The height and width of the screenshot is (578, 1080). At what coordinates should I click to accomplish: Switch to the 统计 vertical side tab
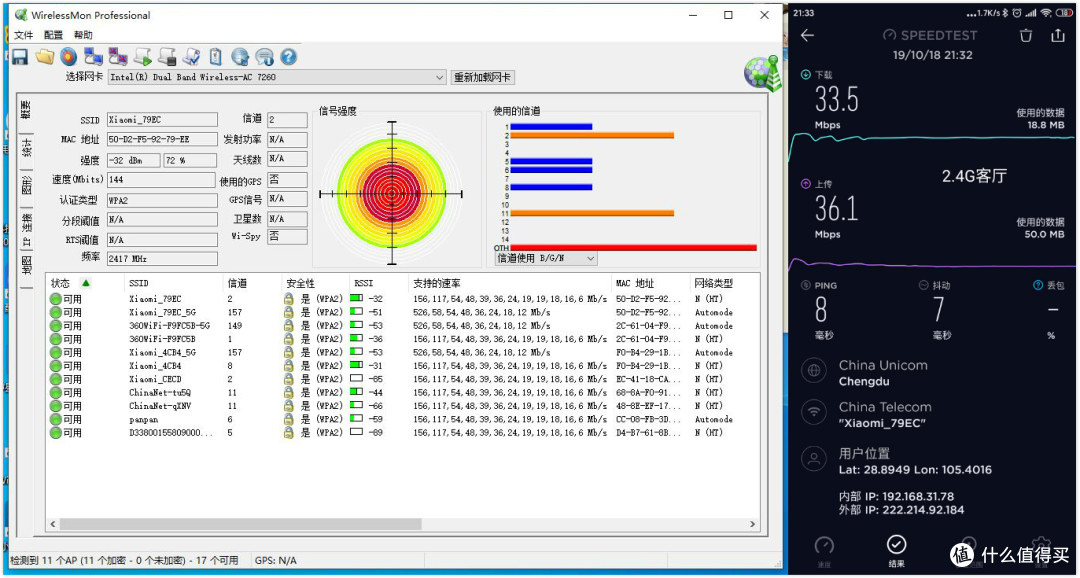(x=26, y=149)
